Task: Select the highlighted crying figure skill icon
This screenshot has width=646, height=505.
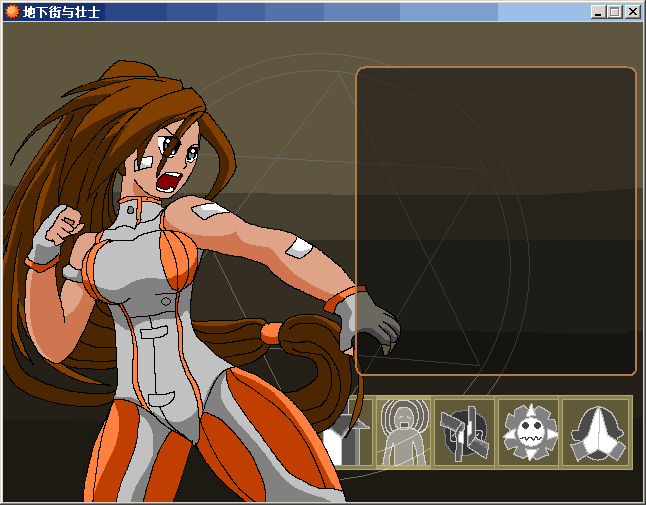Action: click(403, 432)
